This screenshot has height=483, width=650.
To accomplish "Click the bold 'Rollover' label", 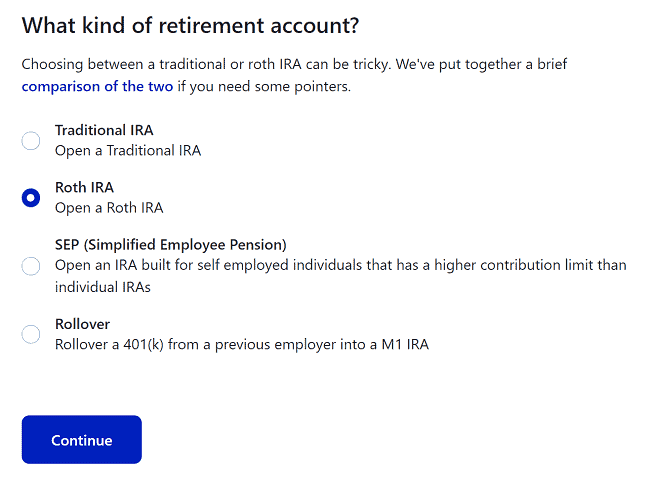I will [x=82, y=324].
